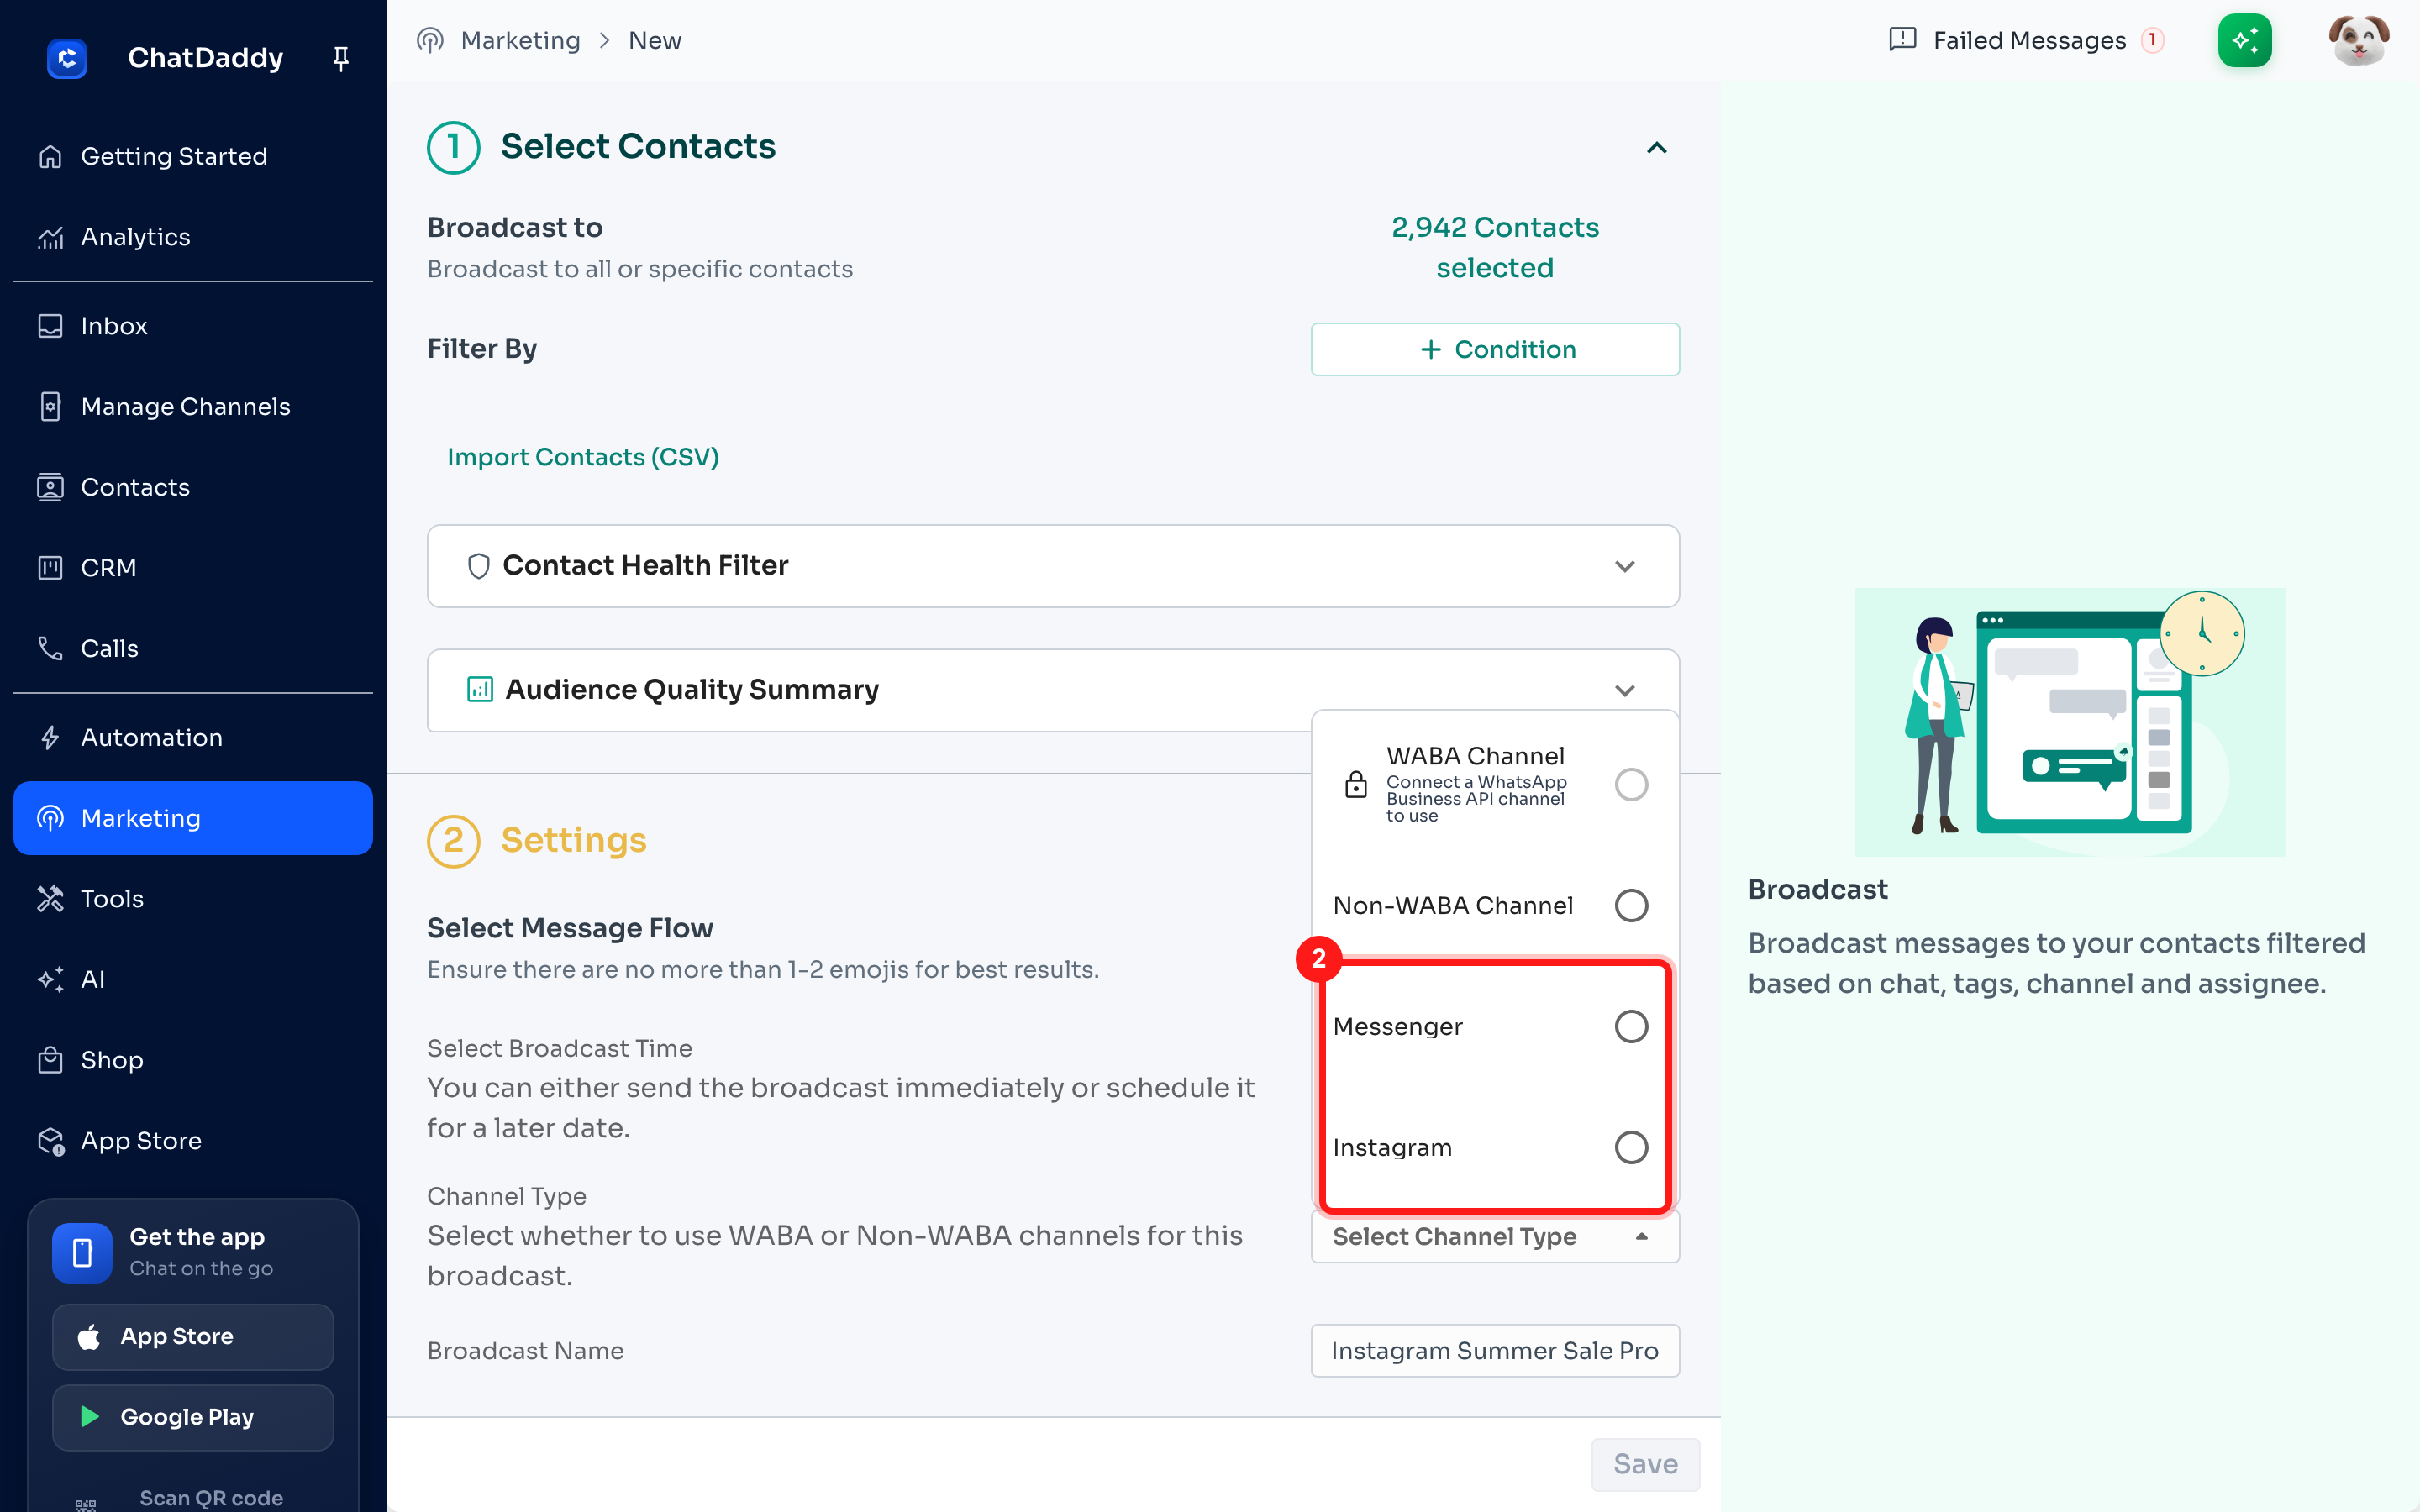Toggle the sidebar pin icon
This screenshot has height=1512, width=2420.
341,59
